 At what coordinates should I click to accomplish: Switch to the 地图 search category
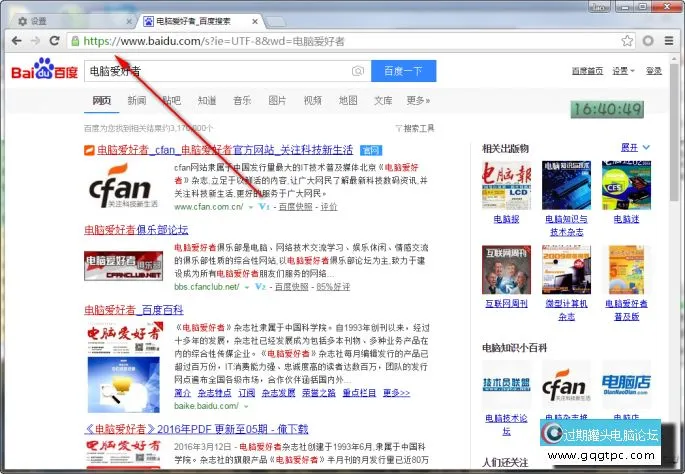point(348,100)
